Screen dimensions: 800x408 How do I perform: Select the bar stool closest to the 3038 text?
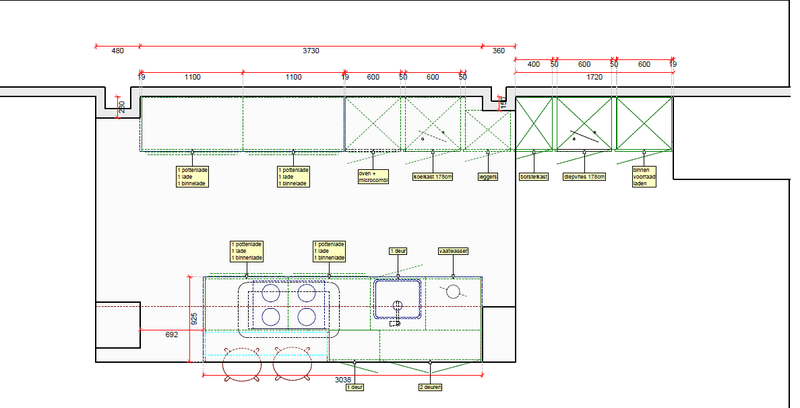pos(292,364)
